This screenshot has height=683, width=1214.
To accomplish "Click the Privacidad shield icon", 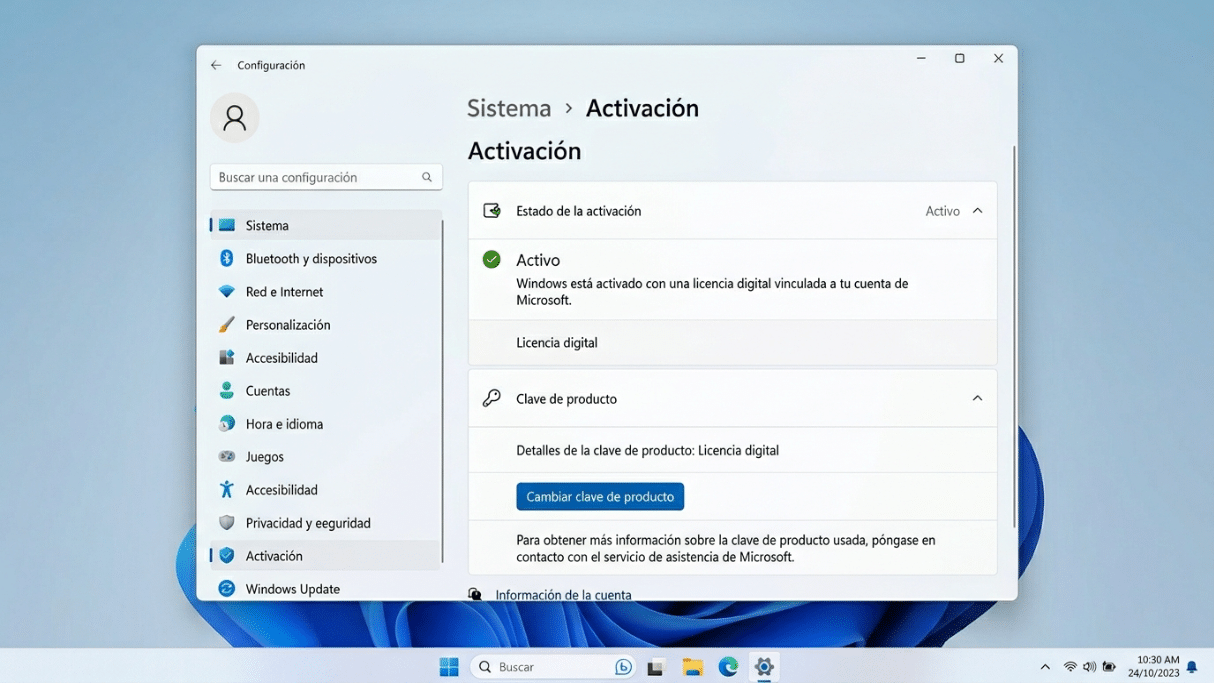I will 227,522.
